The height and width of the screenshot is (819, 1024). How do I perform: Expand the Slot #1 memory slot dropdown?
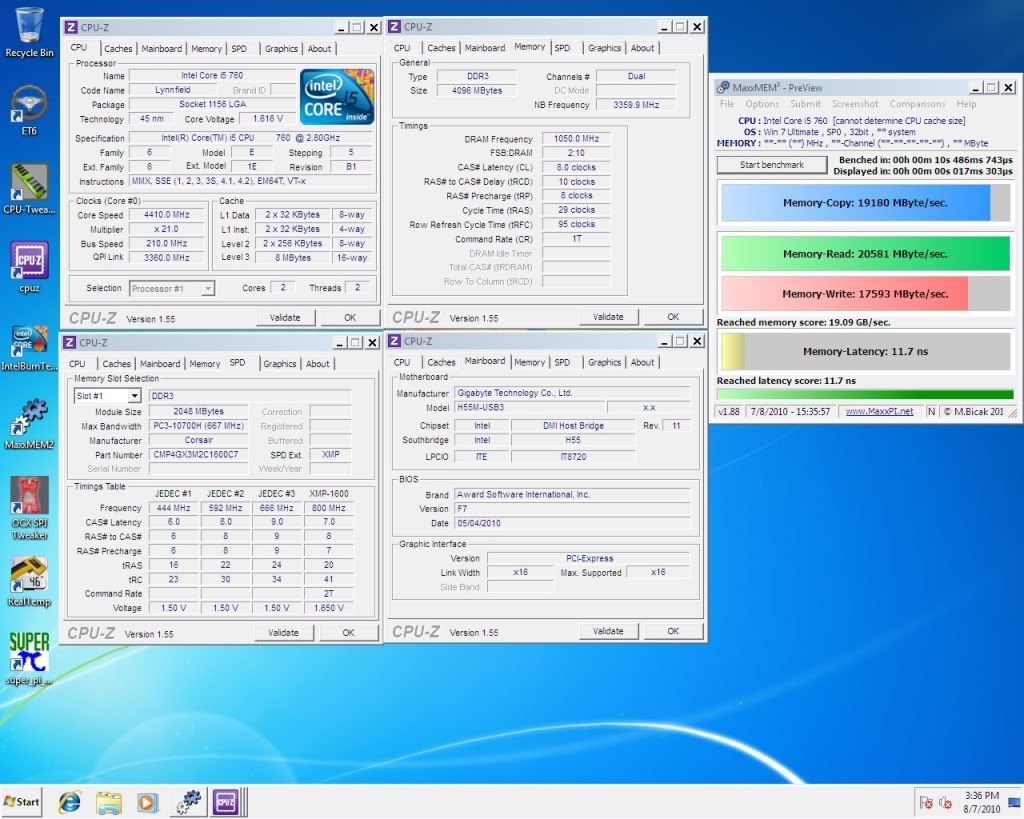coord(107,396)
